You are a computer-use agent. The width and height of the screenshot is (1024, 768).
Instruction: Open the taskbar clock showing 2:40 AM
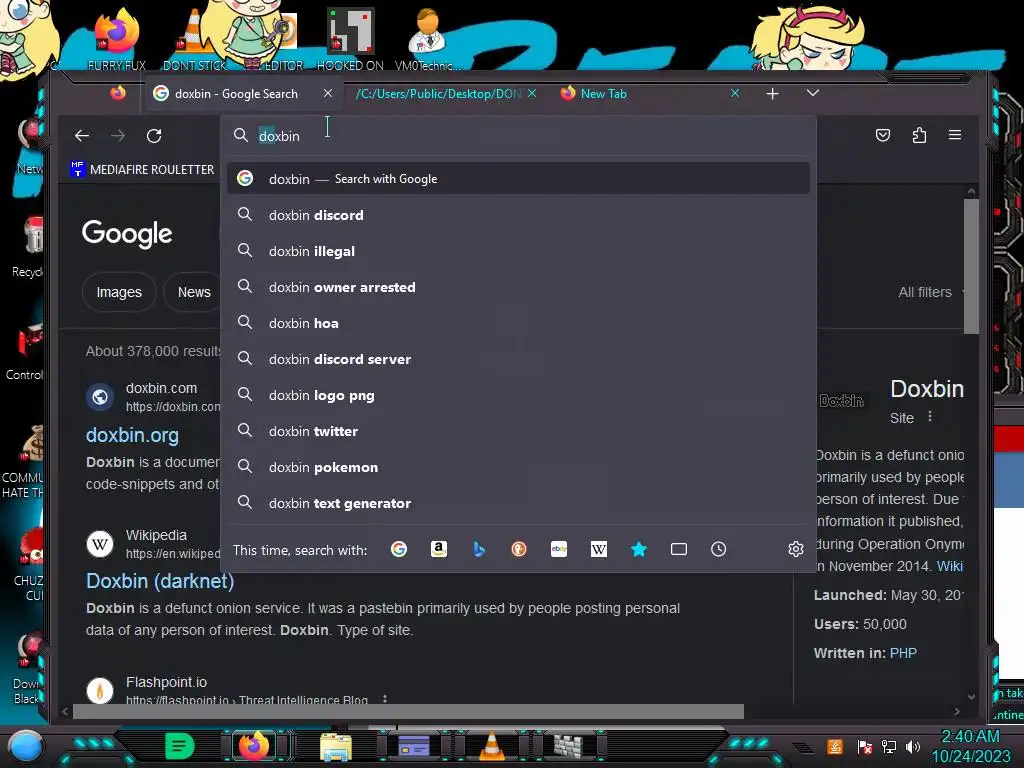click(970, 746)
